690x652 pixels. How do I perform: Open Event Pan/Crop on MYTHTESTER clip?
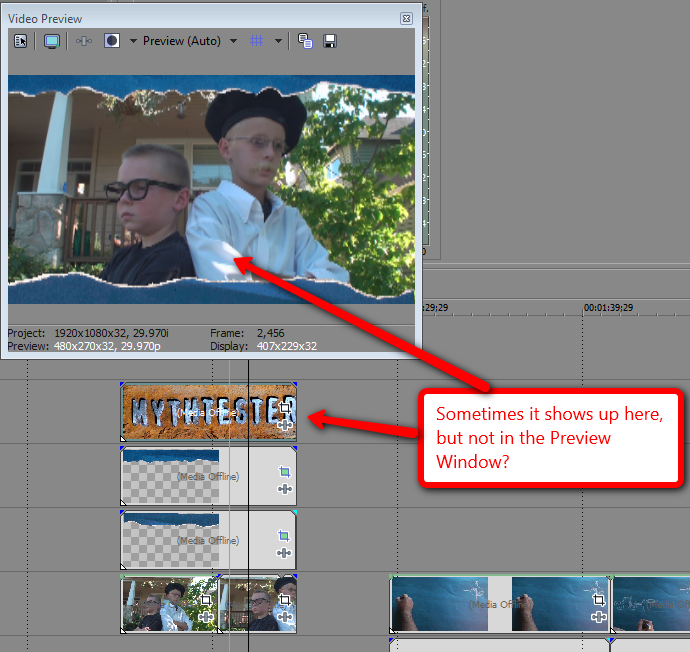tap(285, 408)
